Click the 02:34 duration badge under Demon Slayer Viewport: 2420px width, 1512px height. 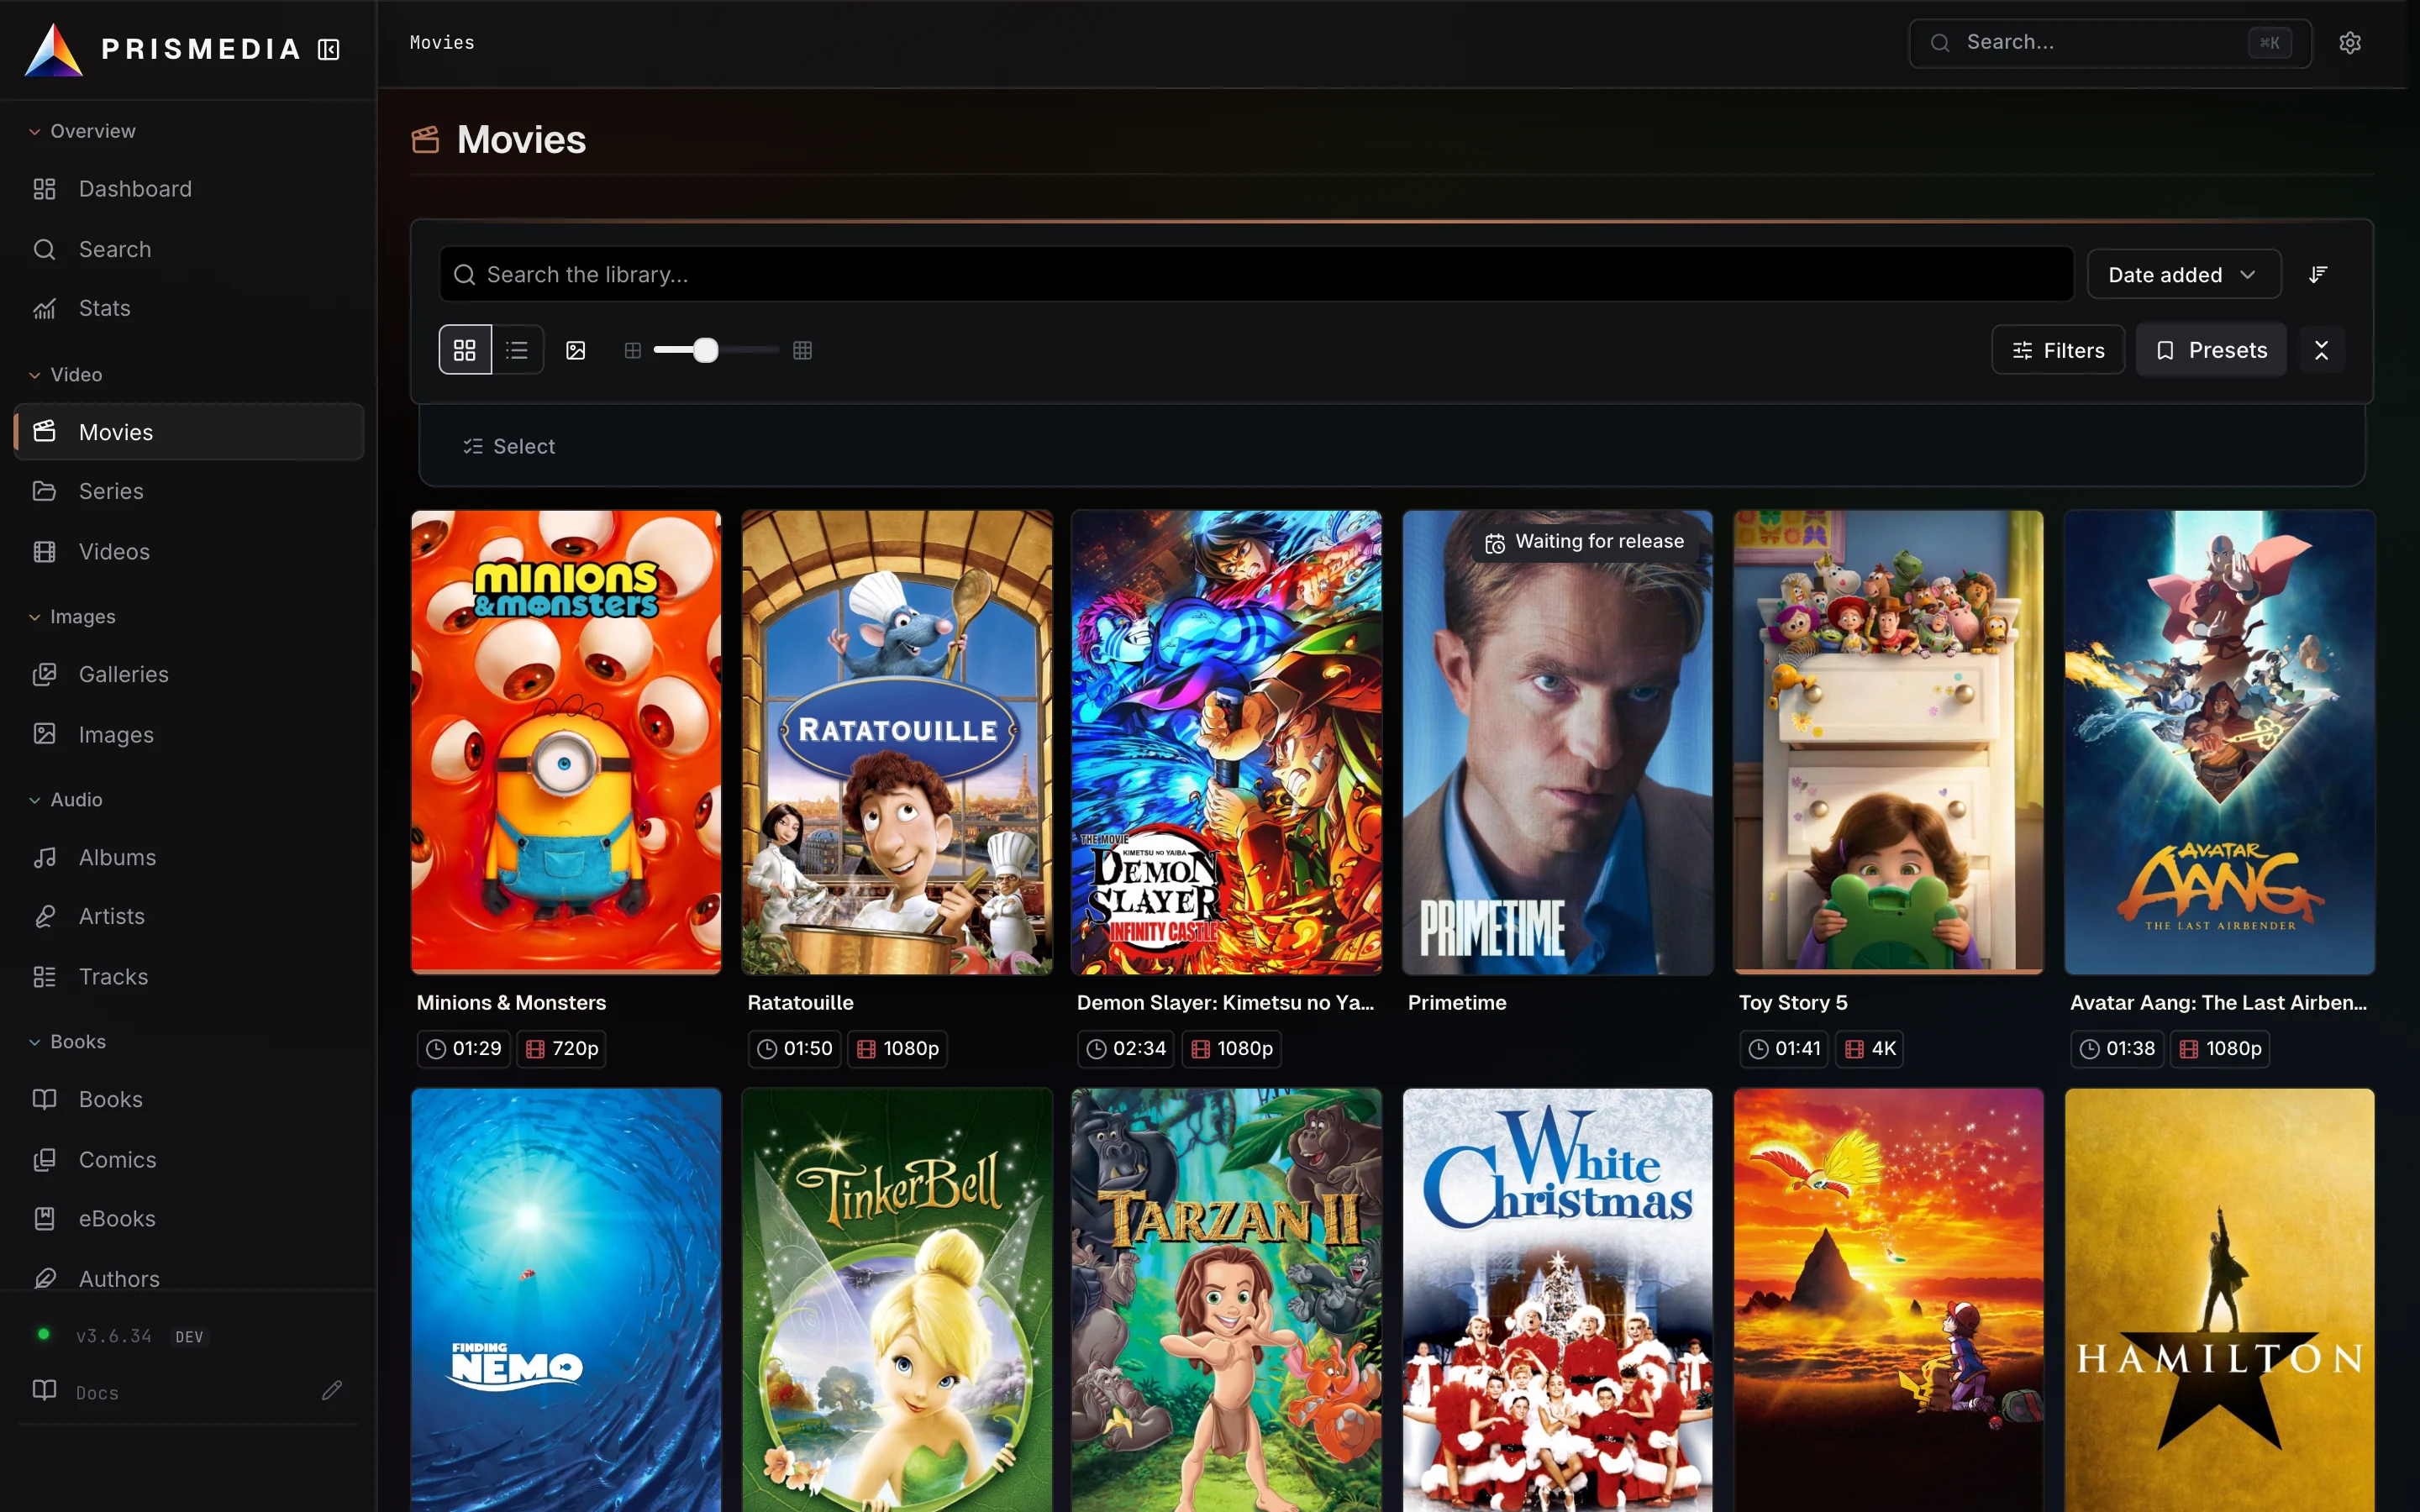point(1126,1048)
